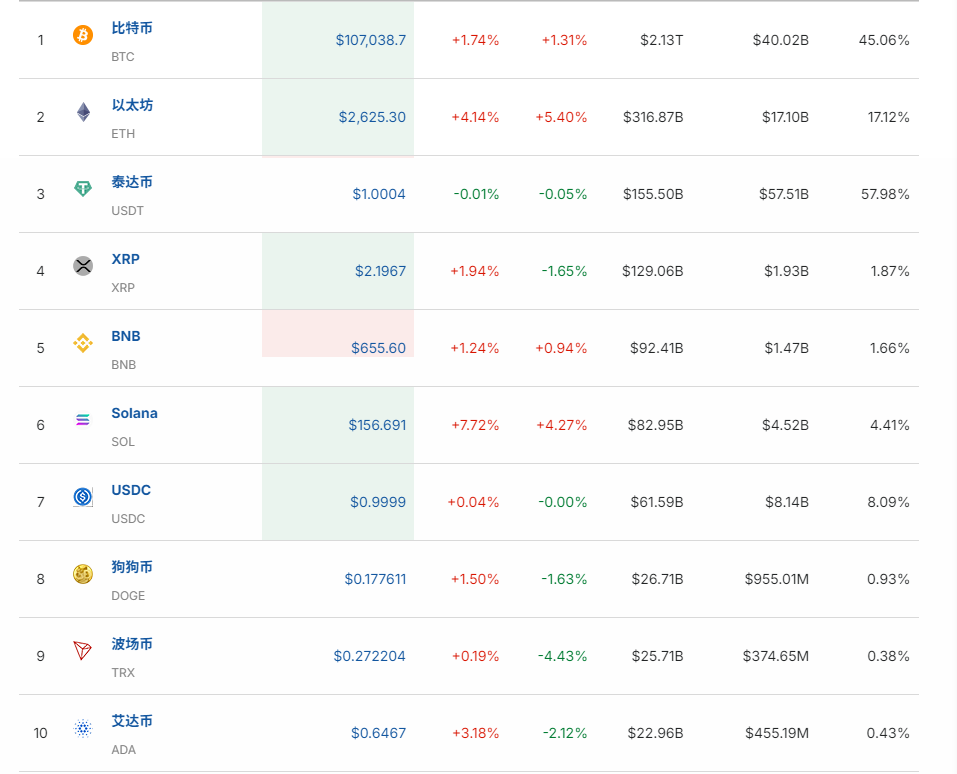This screenshot has width=957, height=774.
Task: Click XRP market cap $129.06B
Action: point(652,271)
